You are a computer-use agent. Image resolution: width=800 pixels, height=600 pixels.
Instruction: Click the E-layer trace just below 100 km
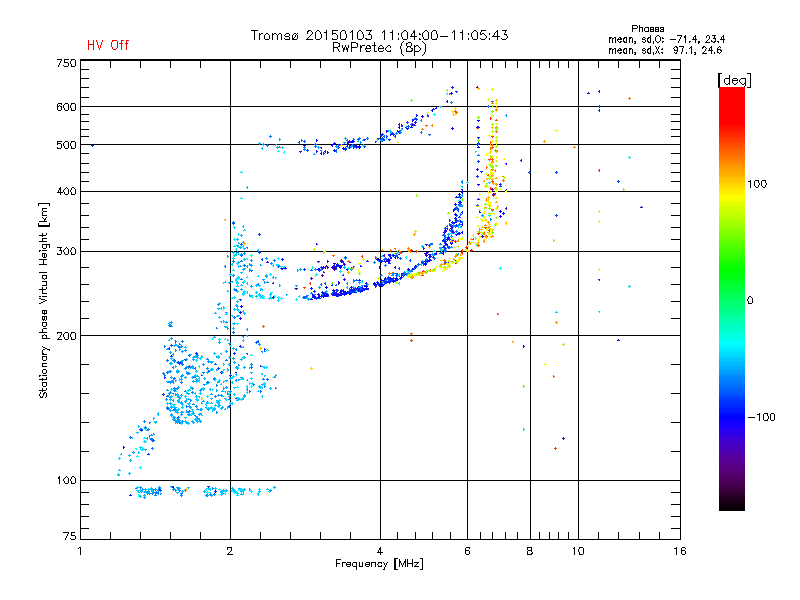click(203, 491)
